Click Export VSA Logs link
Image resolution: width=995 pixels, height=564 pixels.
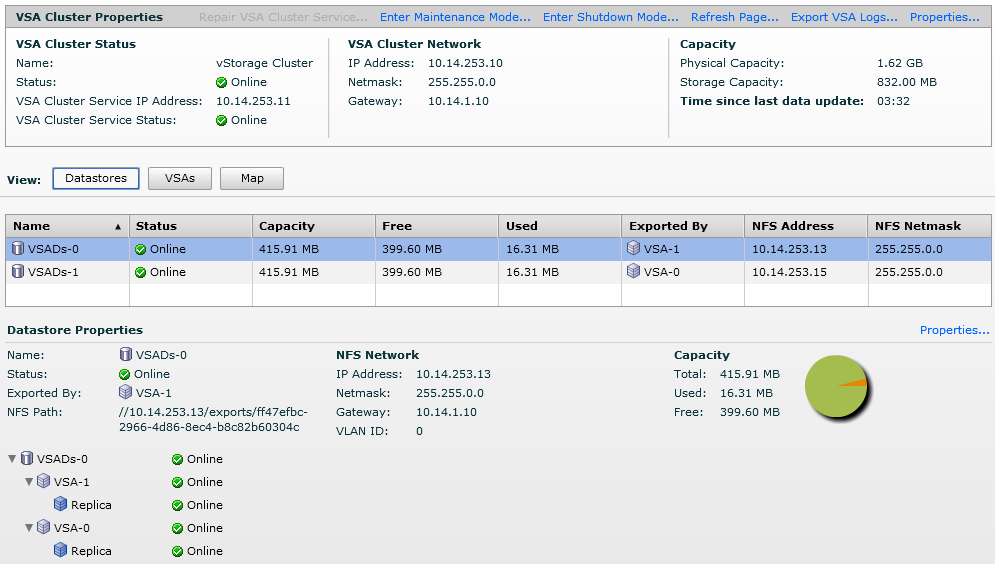[844, 17]
